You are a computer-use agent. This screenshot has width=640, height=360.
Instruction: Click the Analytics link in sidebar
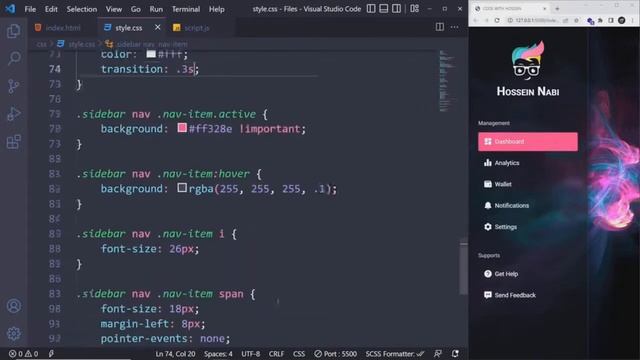(507, 163)
